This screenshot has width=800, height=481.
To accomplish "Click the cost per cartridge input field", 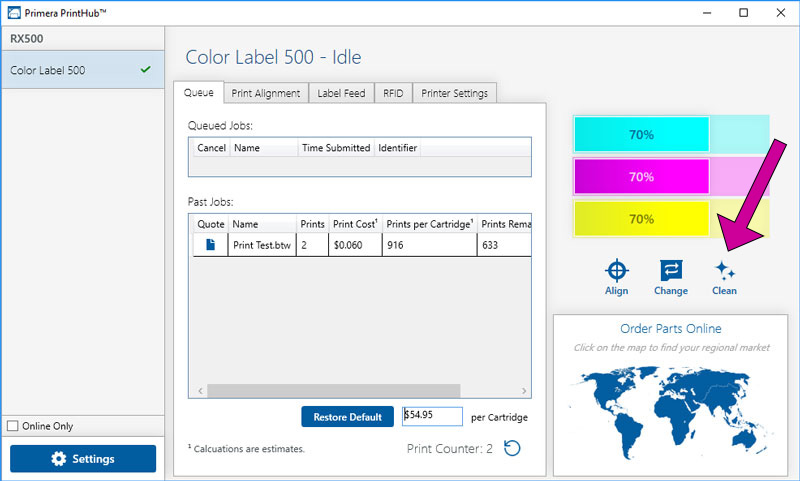I will click(x=432, y=416).
